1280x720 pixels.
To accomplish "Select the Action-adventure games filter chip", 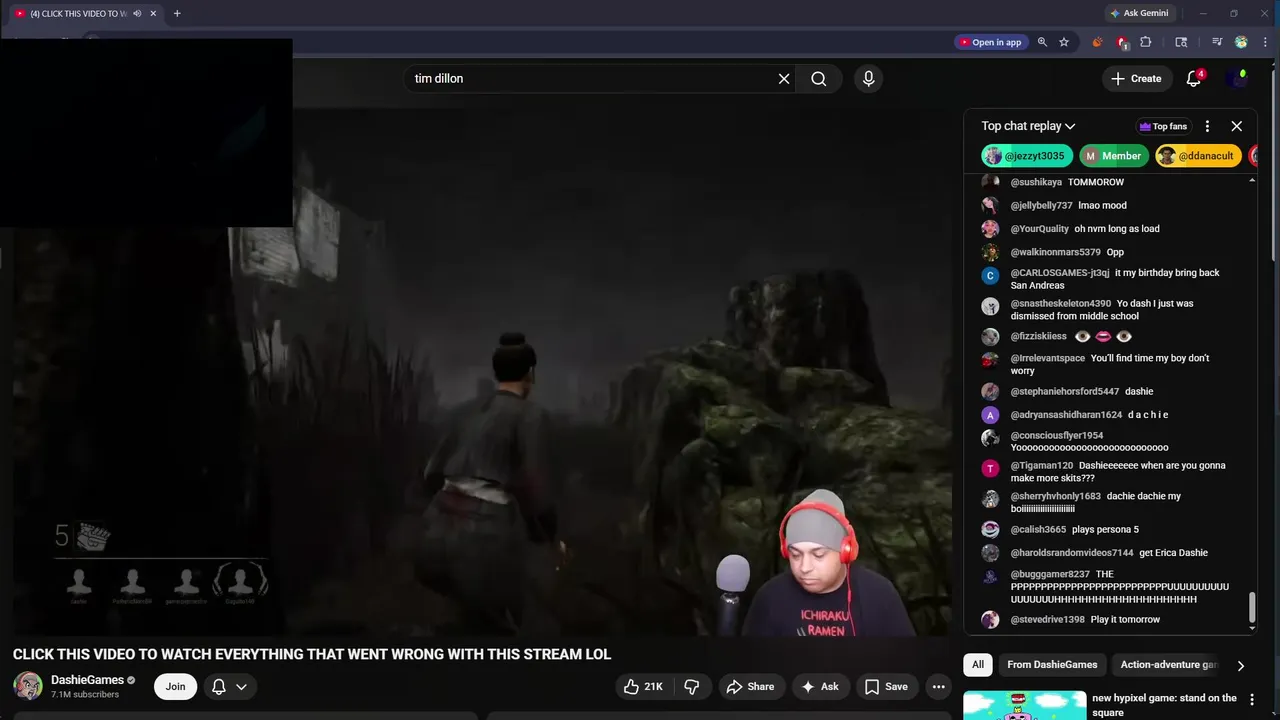I will (x=1169, y=665).
